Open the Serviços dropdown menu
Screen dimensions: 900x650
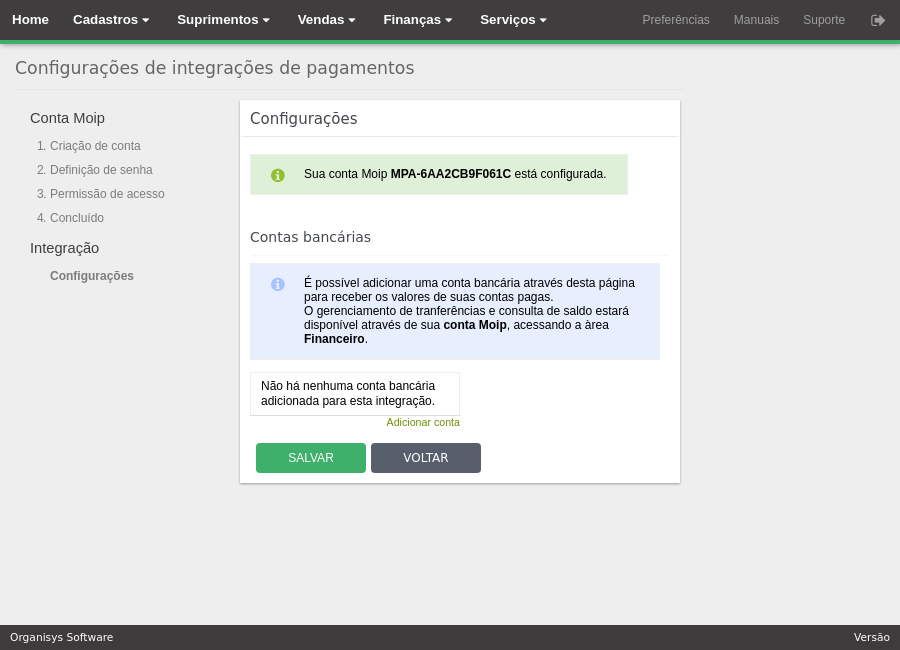[513, 20]
